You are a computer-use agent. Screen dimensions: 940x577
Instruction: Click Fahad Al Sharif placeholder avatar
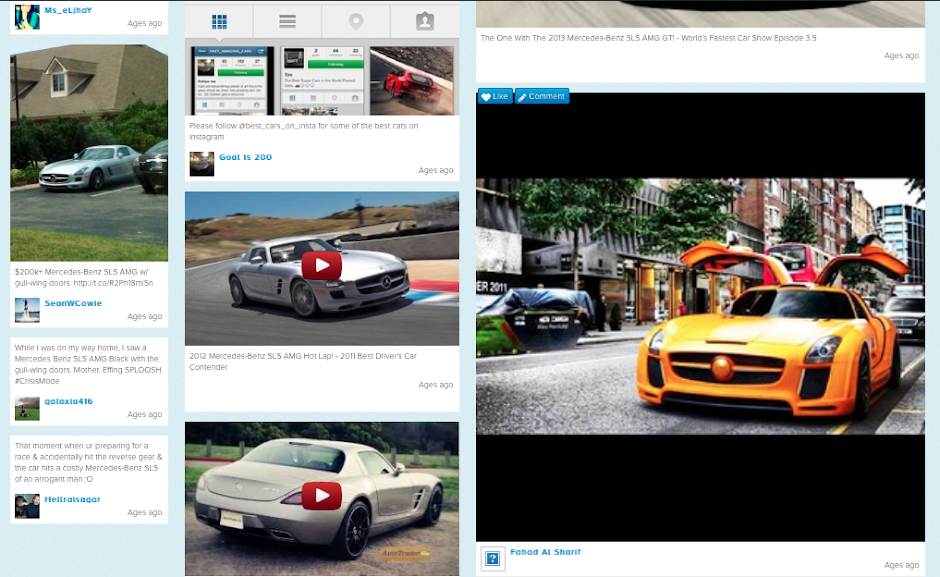pos(493,558)
